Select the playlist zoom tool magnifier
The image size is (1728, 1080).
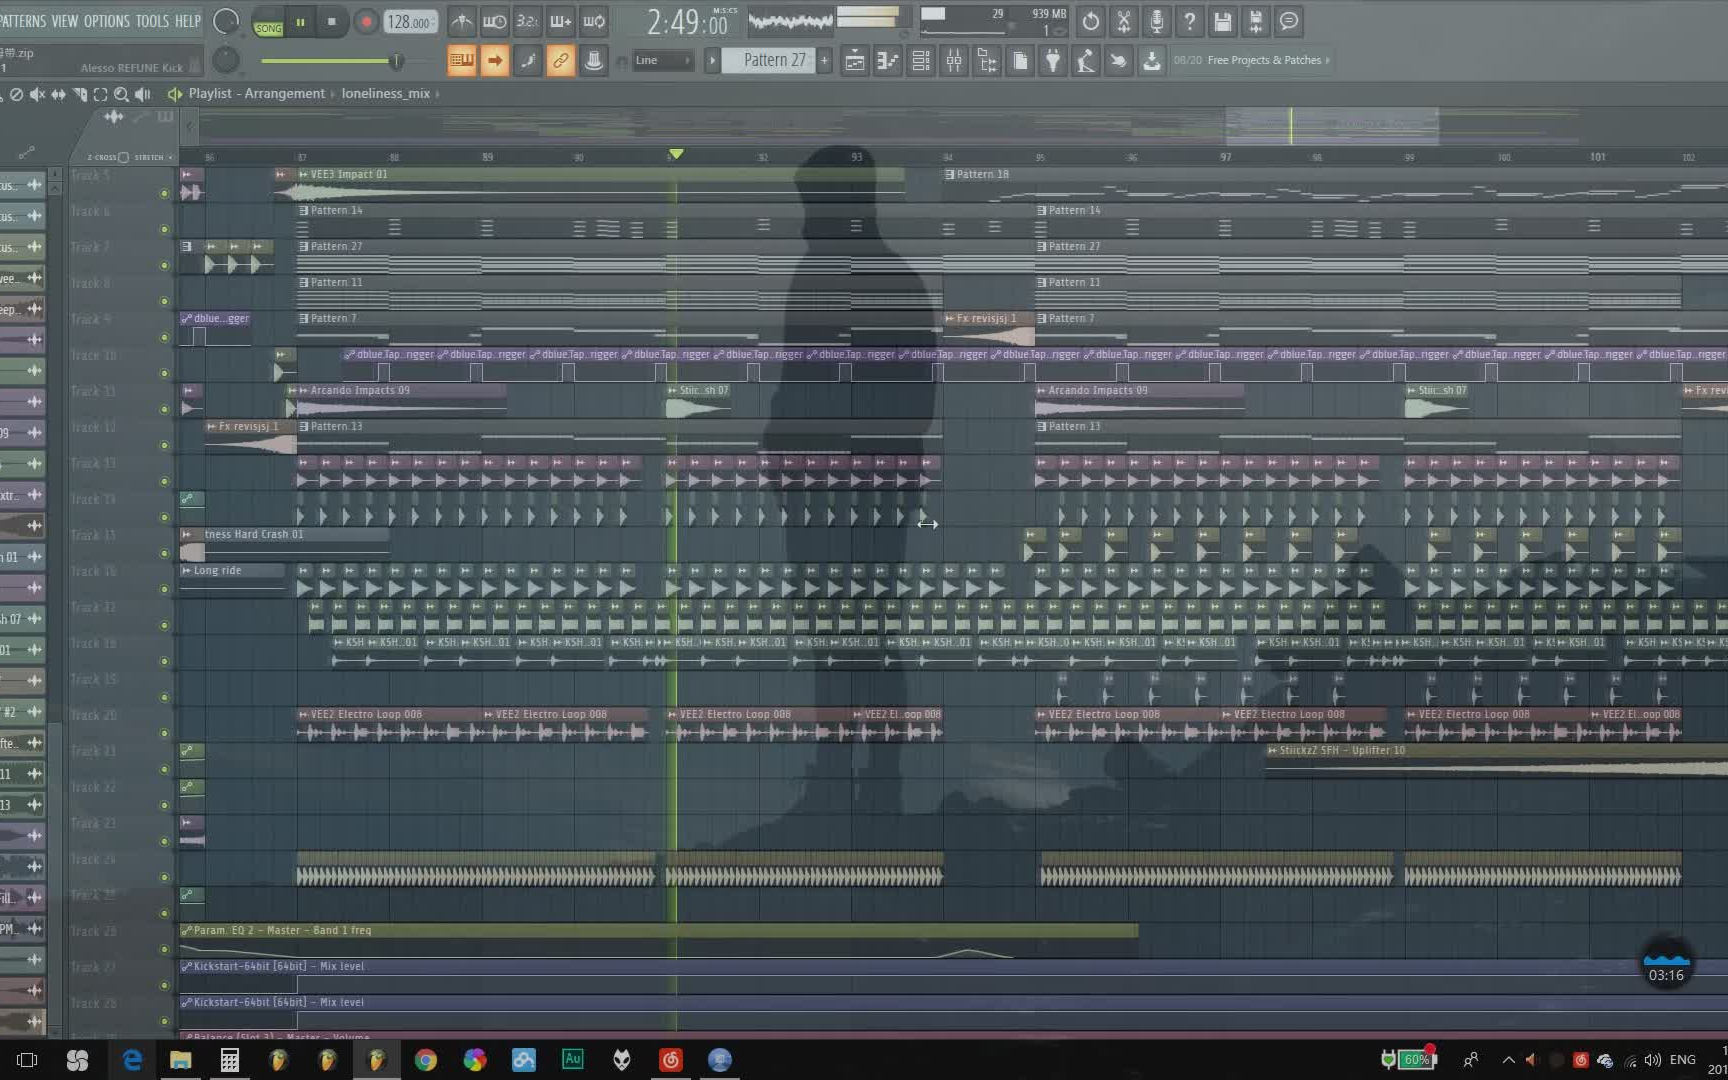(121, 94)
